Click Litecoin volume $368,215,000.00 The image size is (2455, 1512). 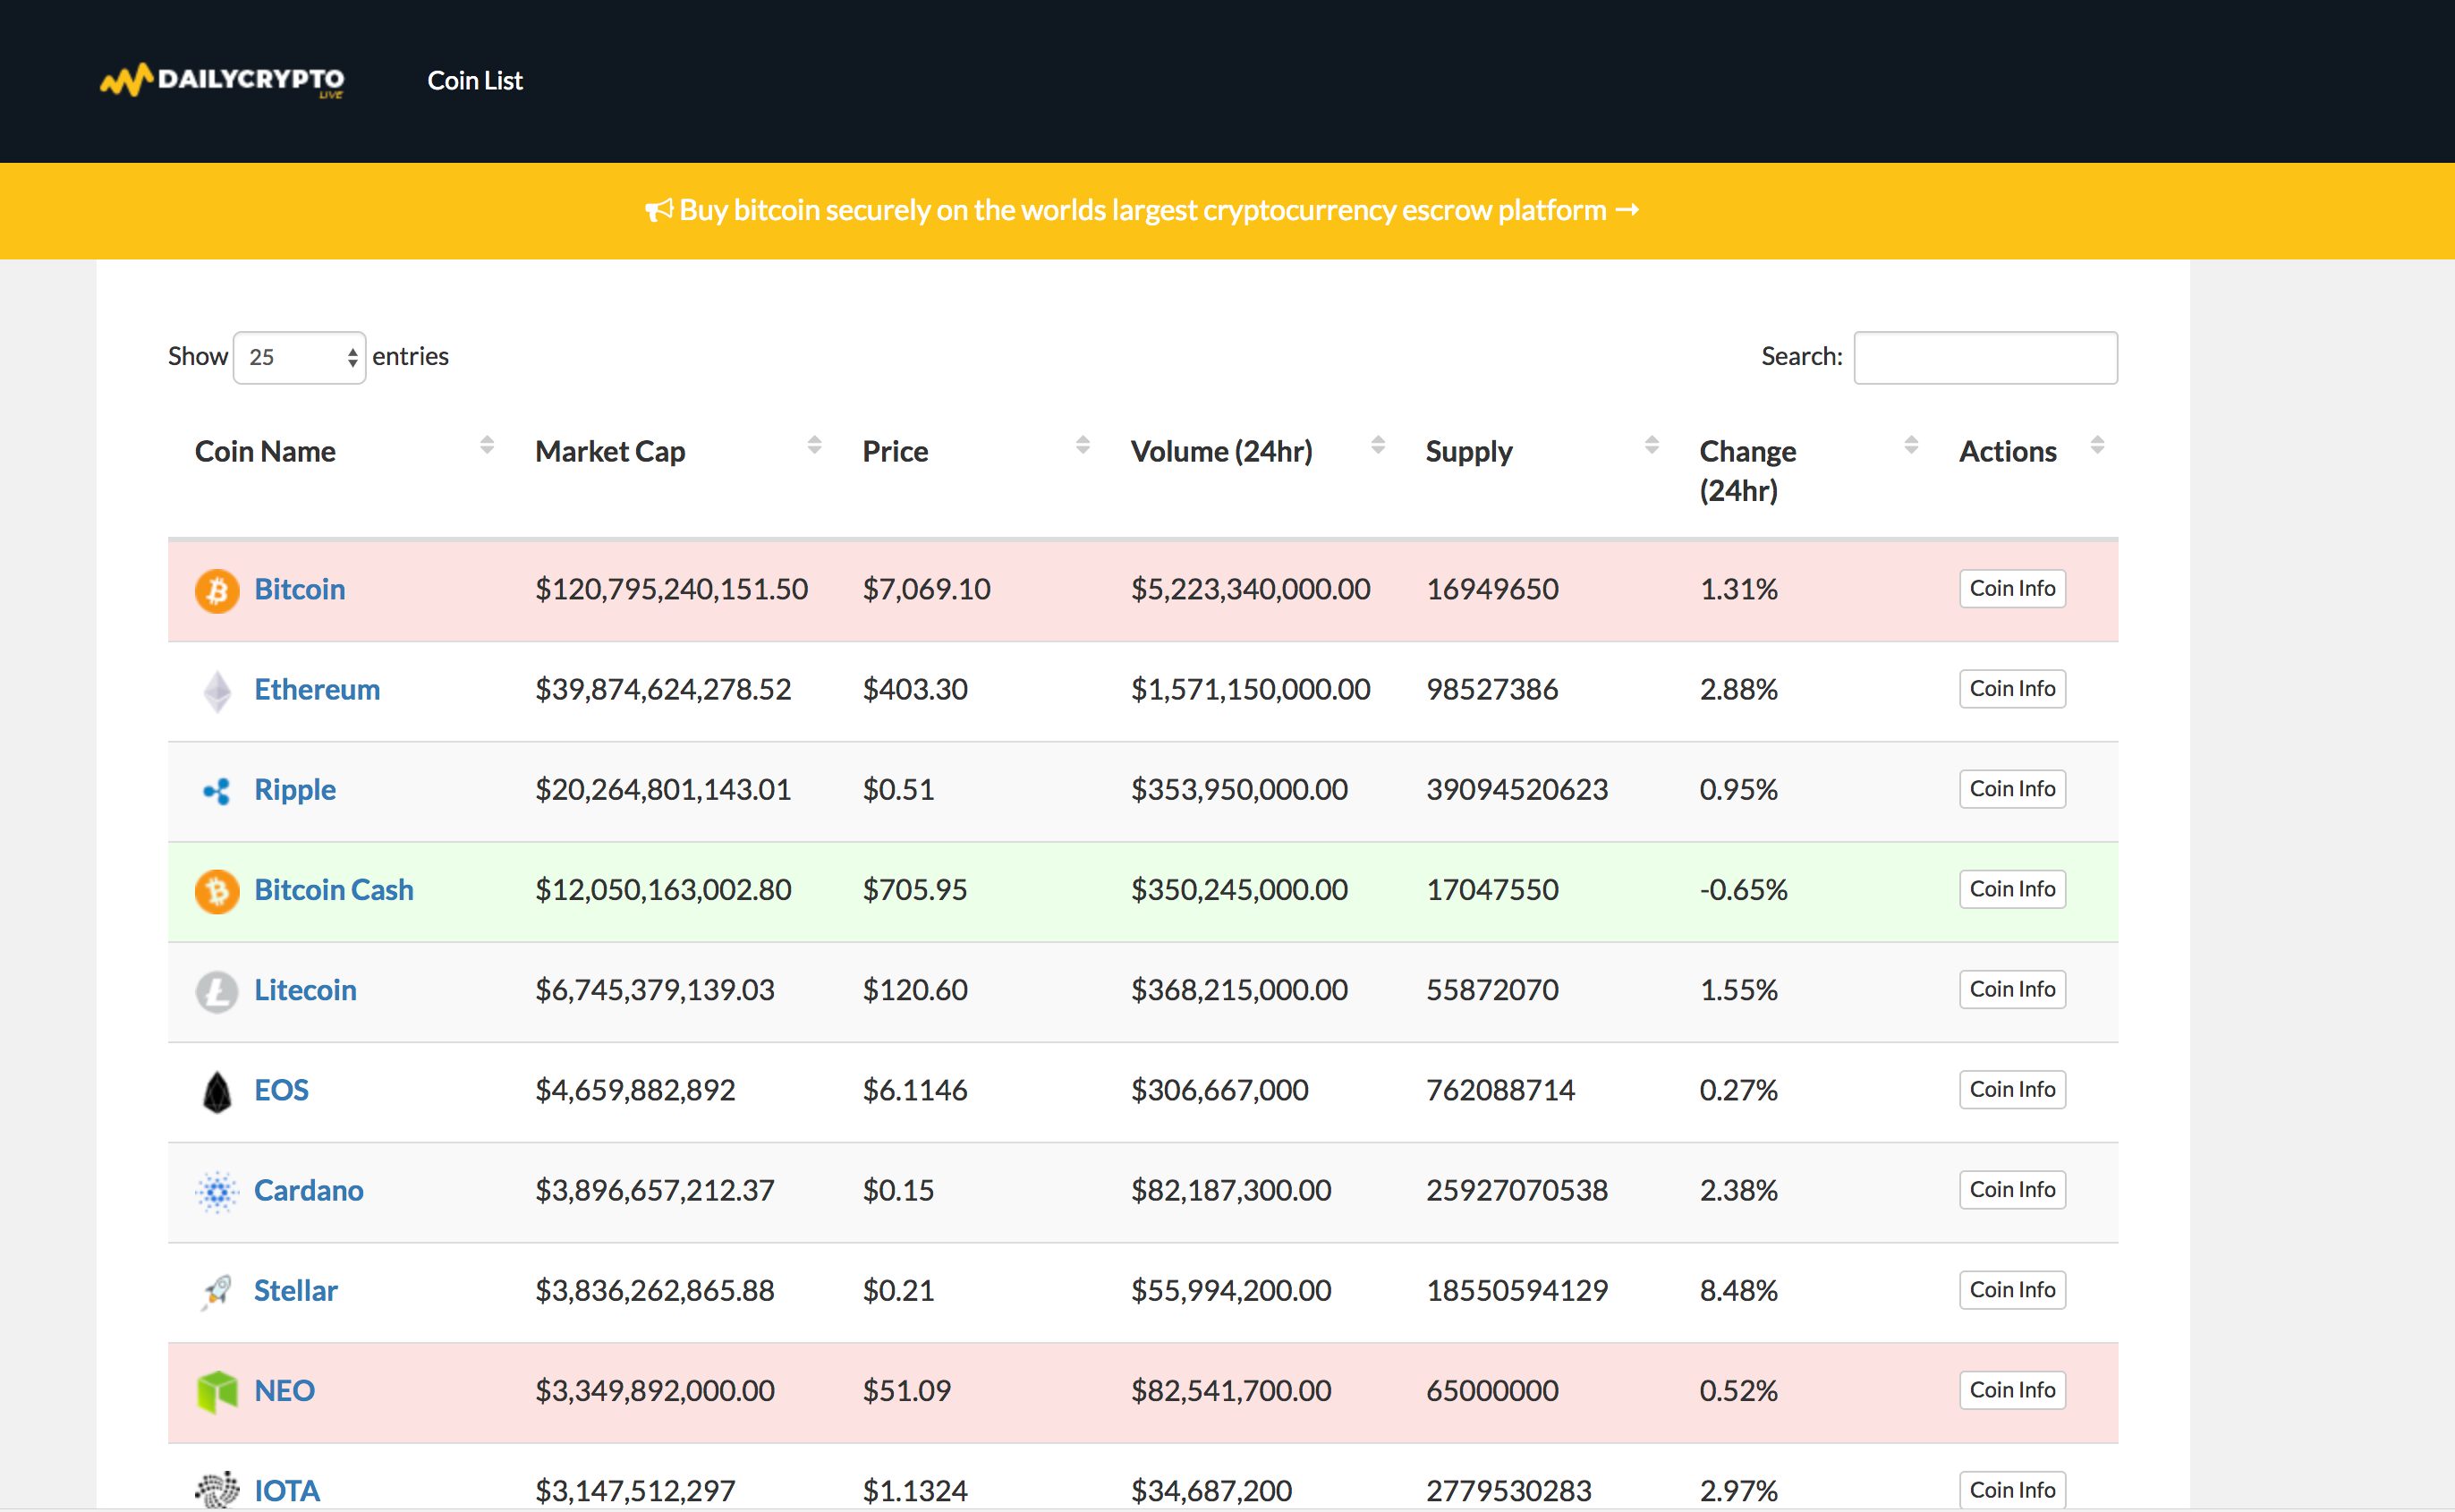click(x=1239, y=989)
